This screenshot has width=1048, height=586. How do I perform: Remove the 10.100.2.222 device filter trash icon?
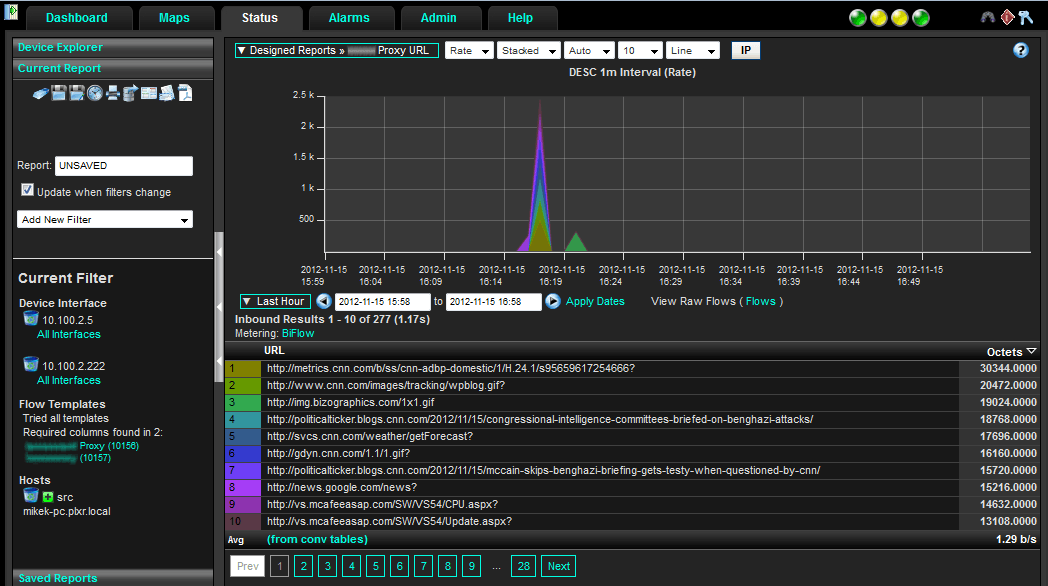click(x=31, y=364)
